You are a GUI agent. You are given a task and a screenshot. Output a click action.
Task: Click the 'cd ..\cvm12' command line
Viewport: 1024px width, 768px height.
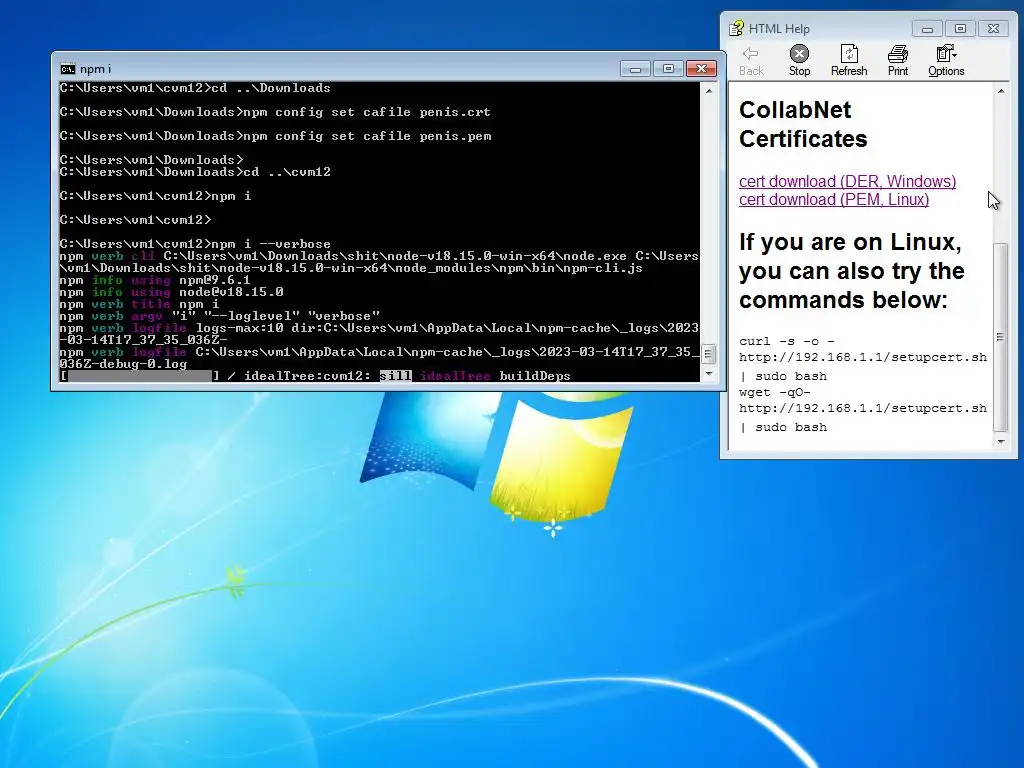click(x=195, y=172)
